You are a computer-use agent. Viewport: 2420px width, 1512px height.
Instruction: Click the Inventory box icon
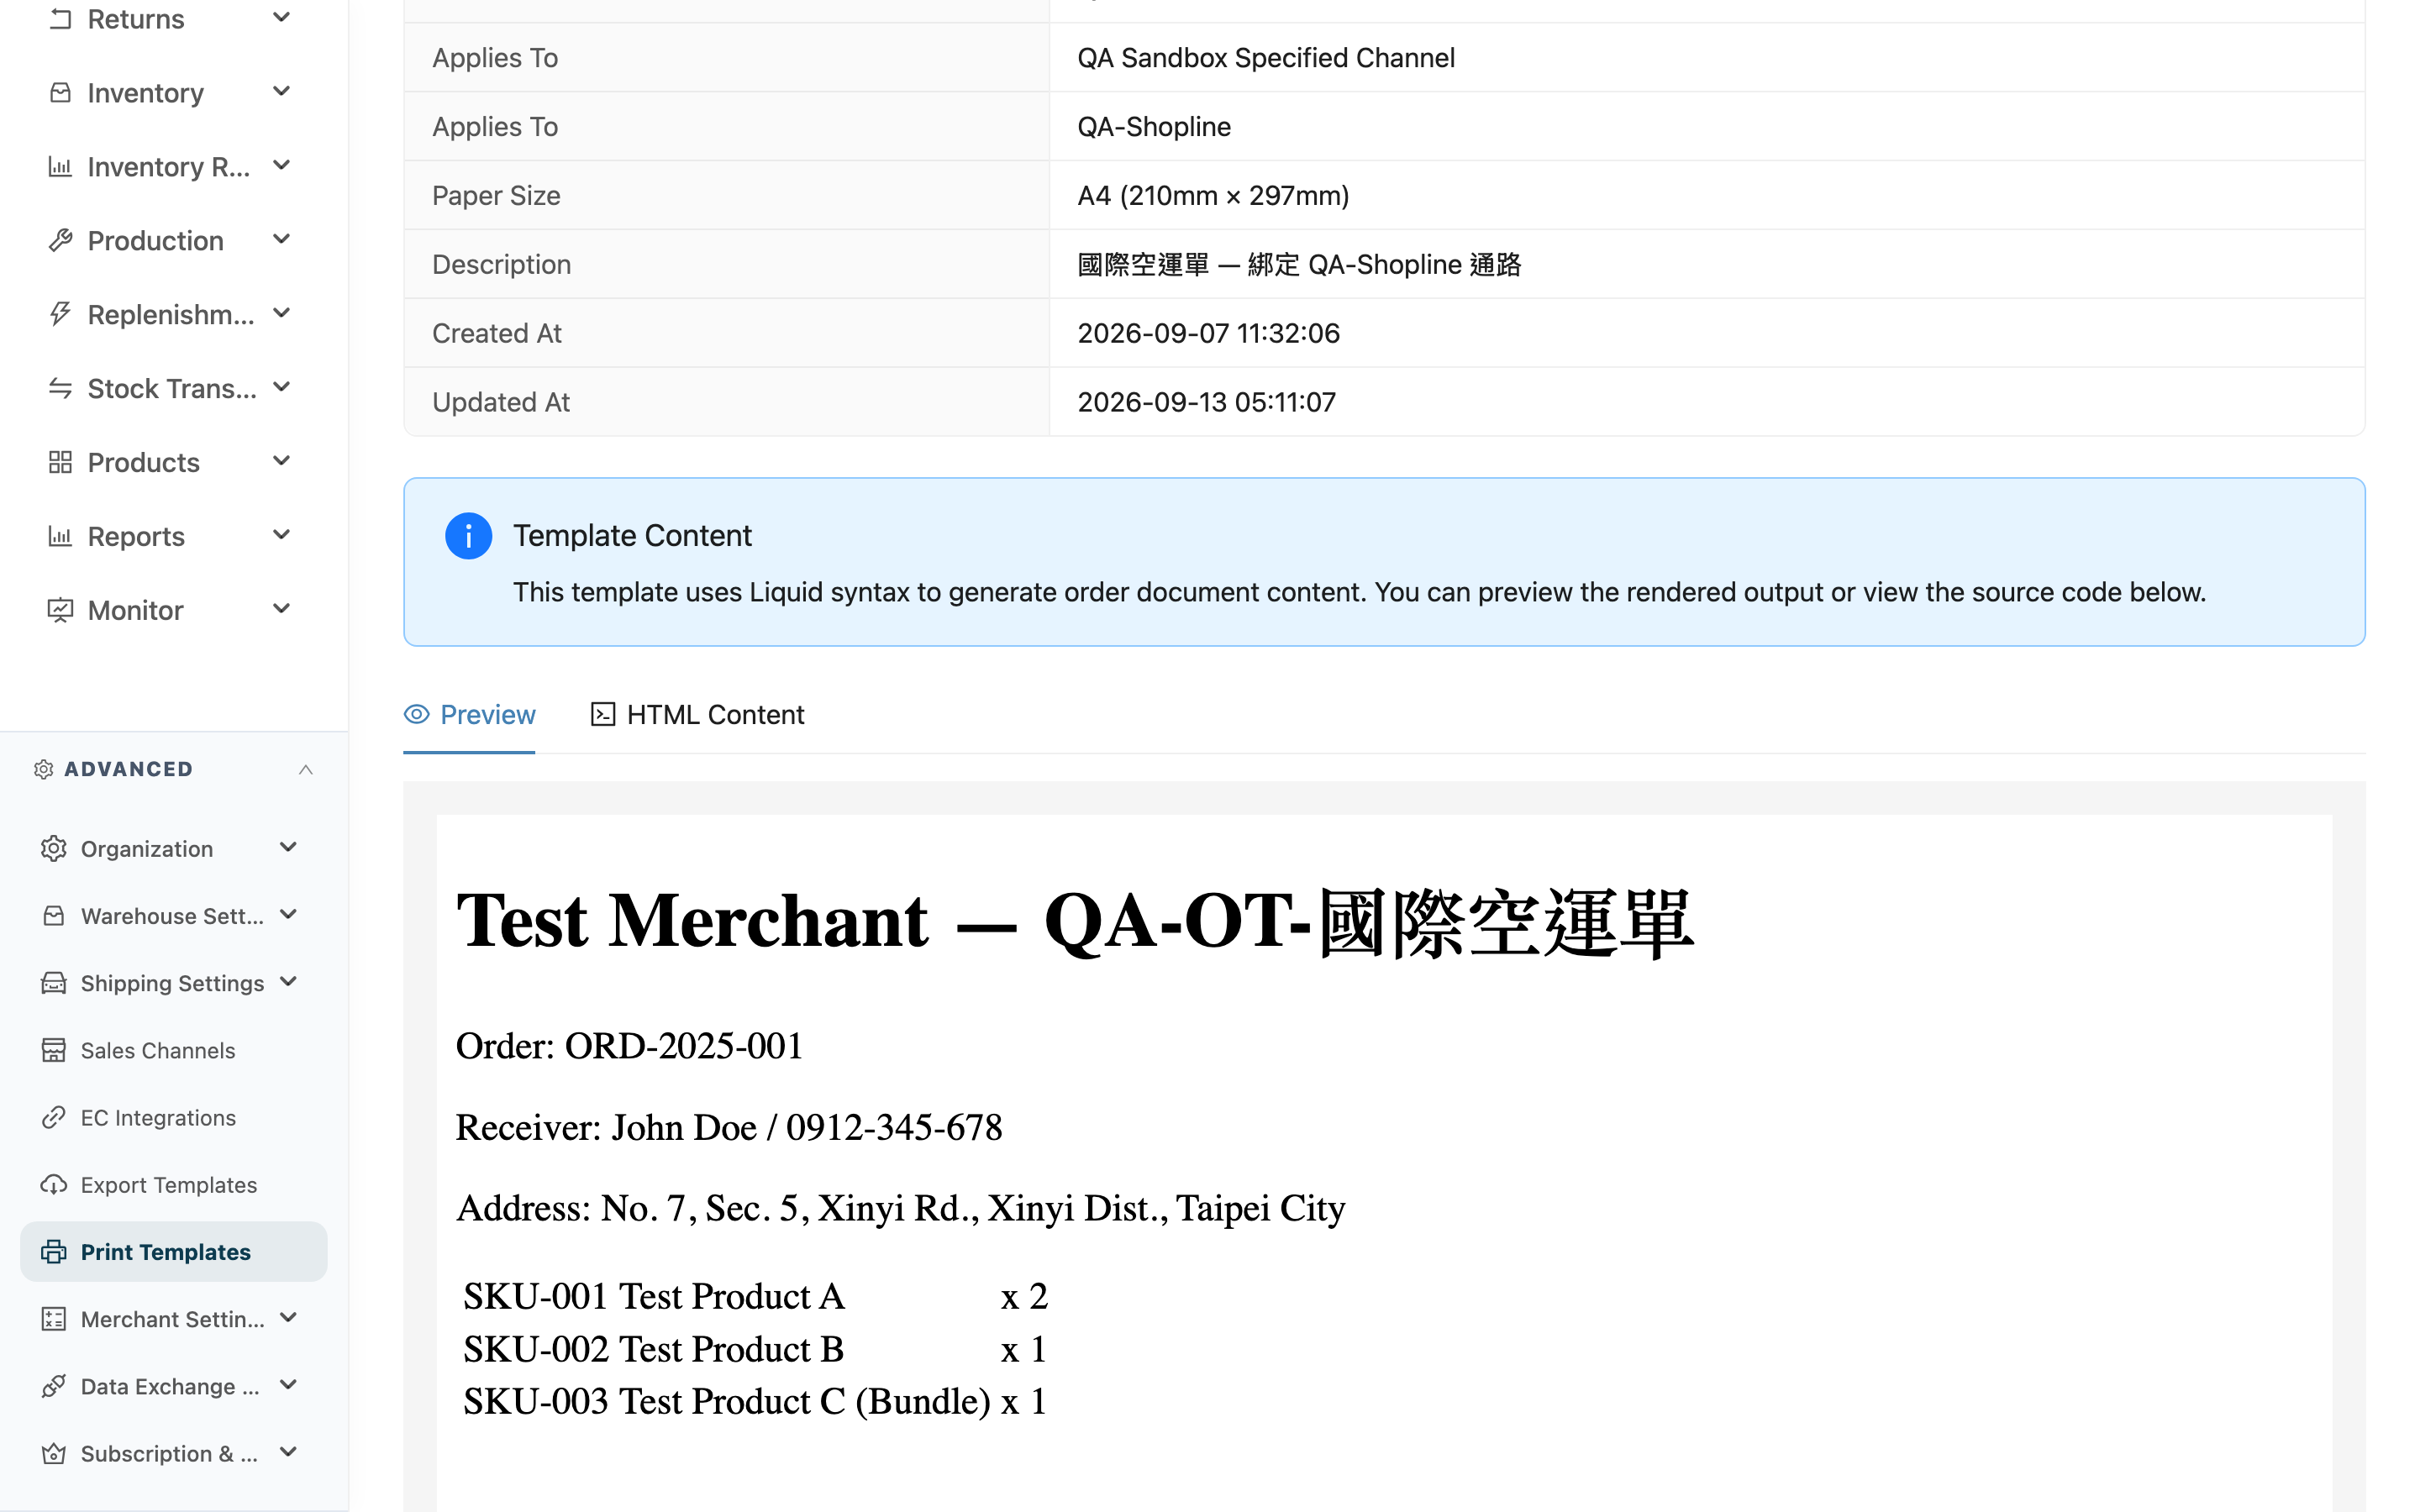(60, 93)
